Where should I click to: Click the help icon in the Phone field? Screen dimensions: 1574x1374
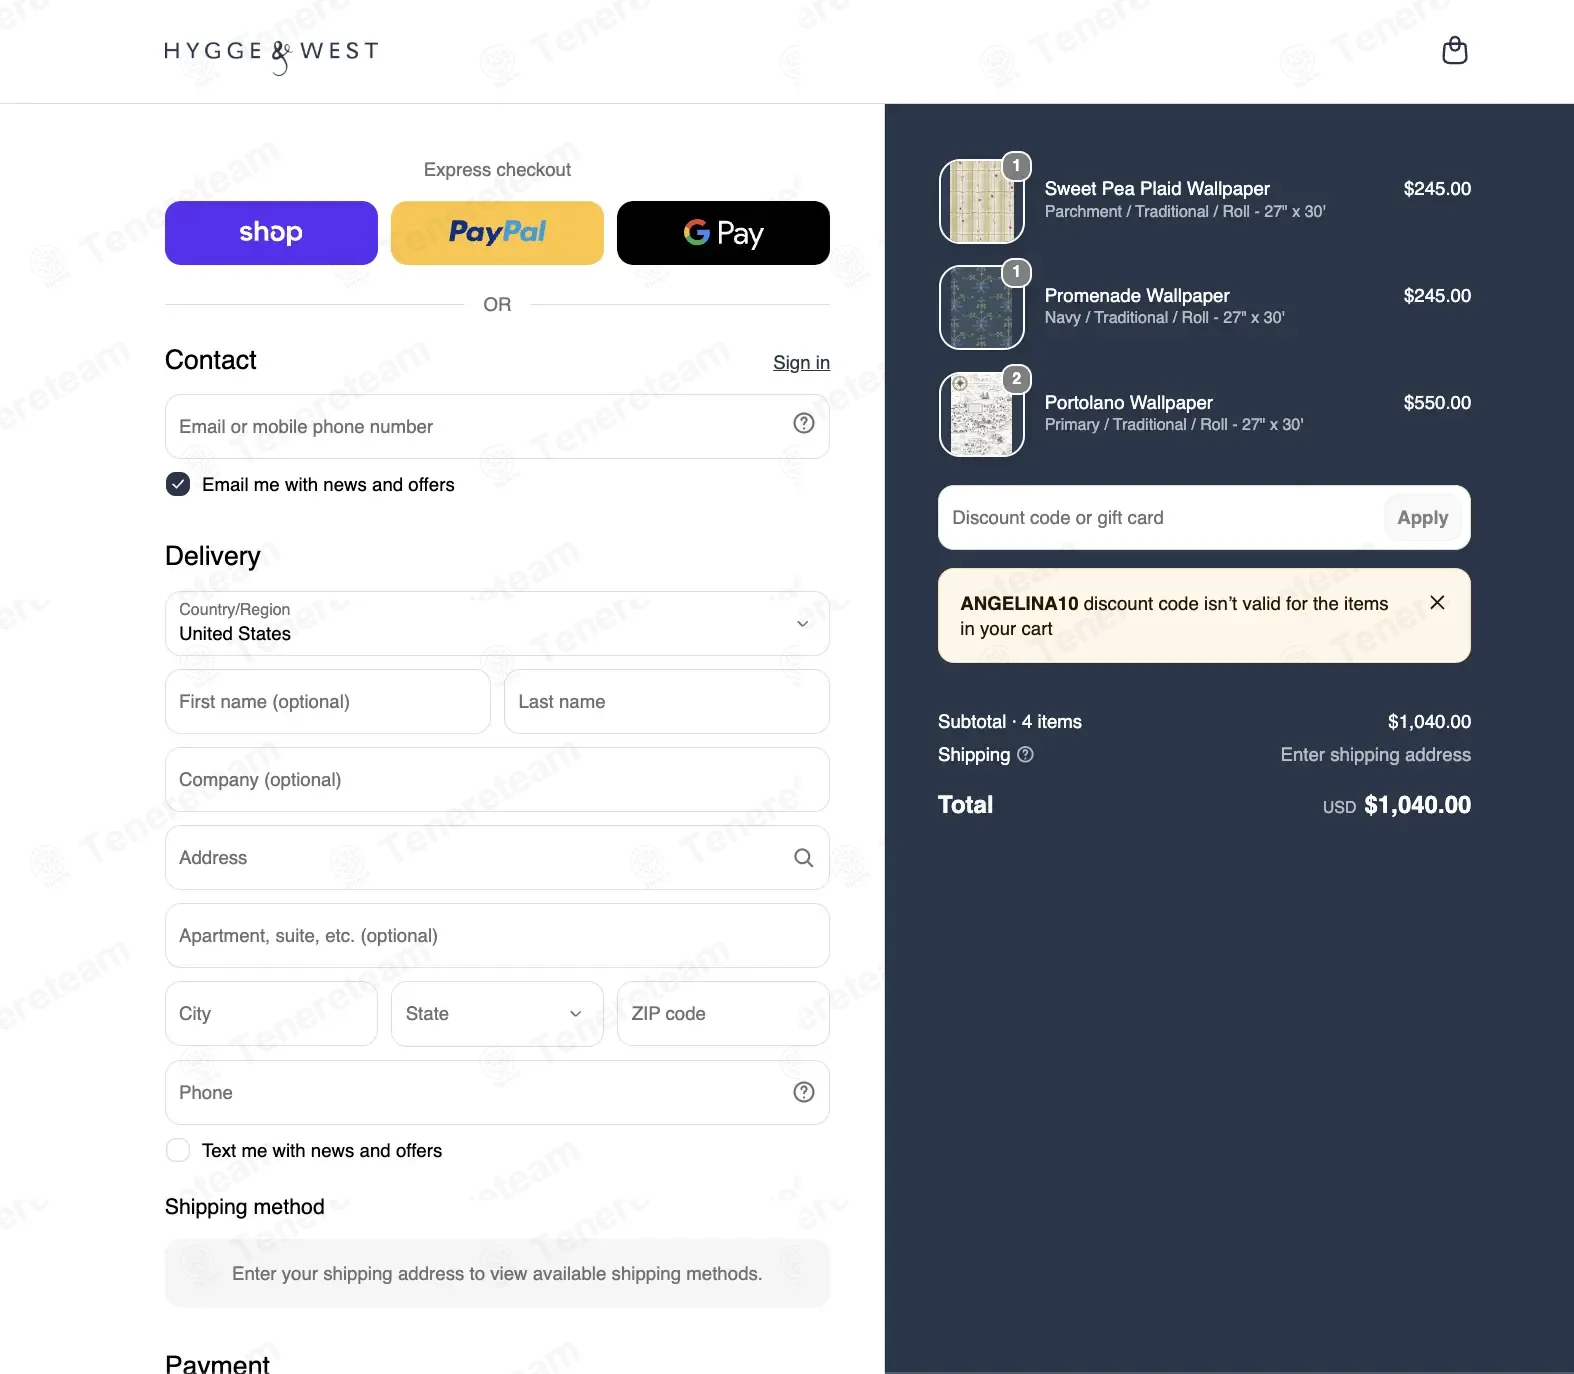click(x=803, y=1092)
